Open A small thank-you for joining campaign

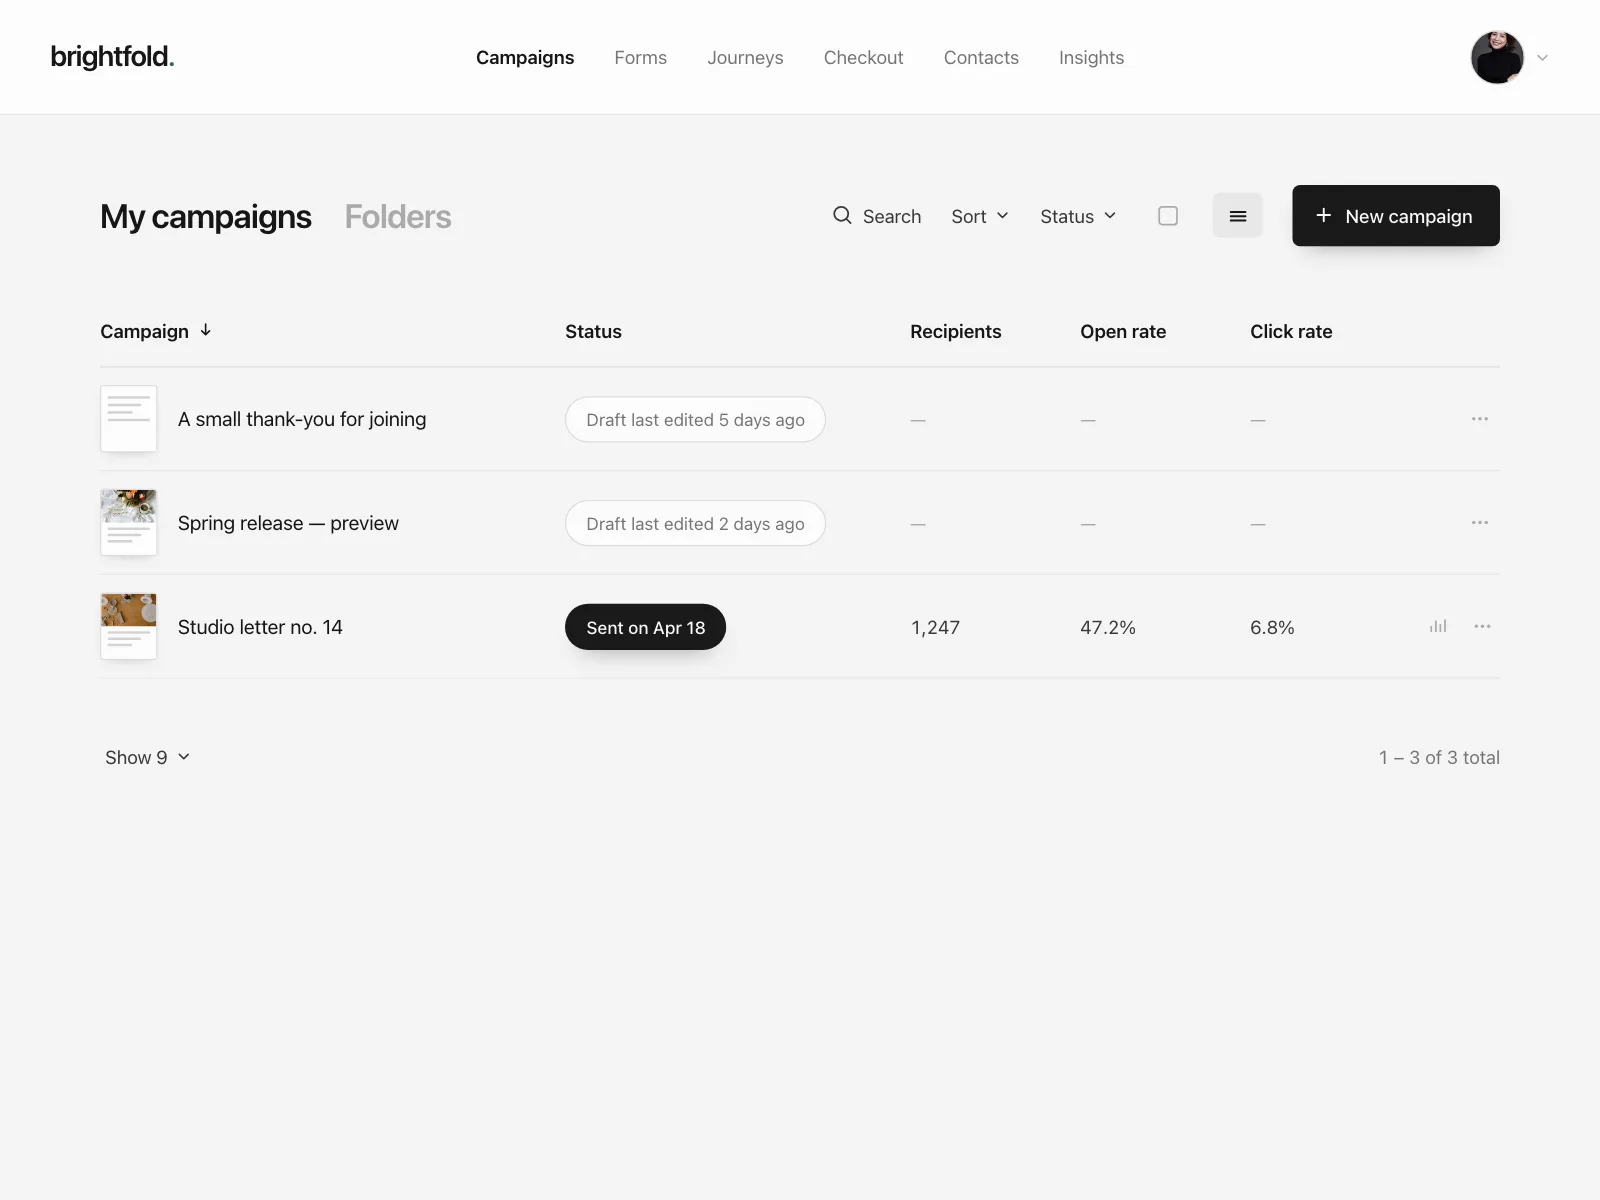coord(302,419)
